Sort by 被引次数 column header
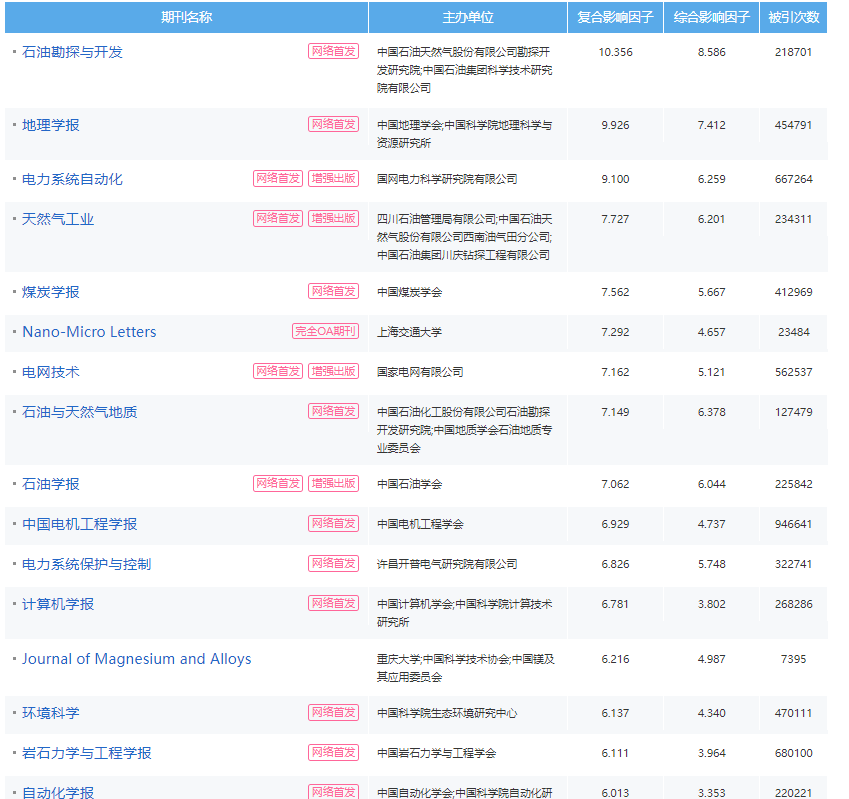This screenshot has height=799, width=849. (x=793, y=17)
